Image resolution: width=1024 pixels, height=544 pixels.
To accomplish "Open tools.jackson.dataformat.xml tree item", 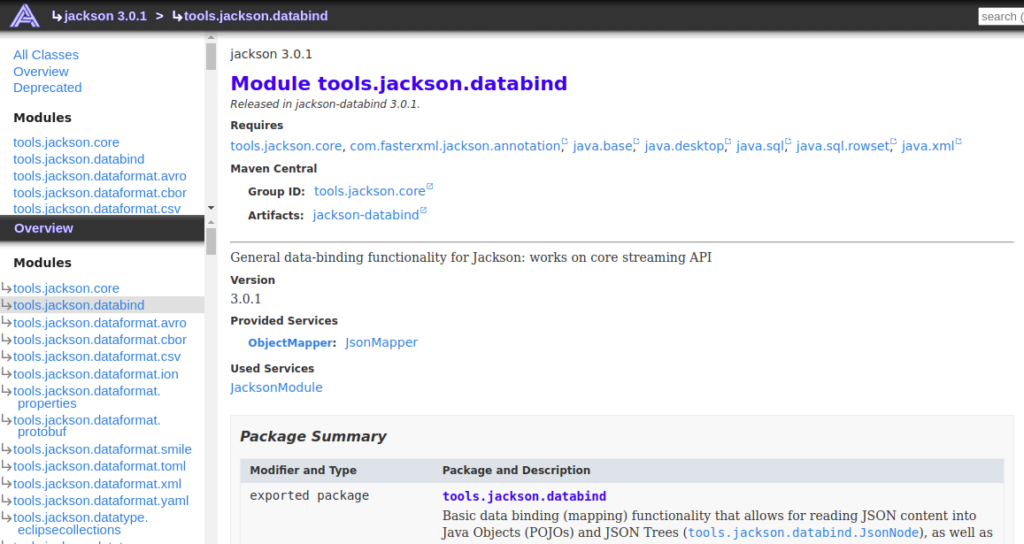I will [x=97, y=484].
